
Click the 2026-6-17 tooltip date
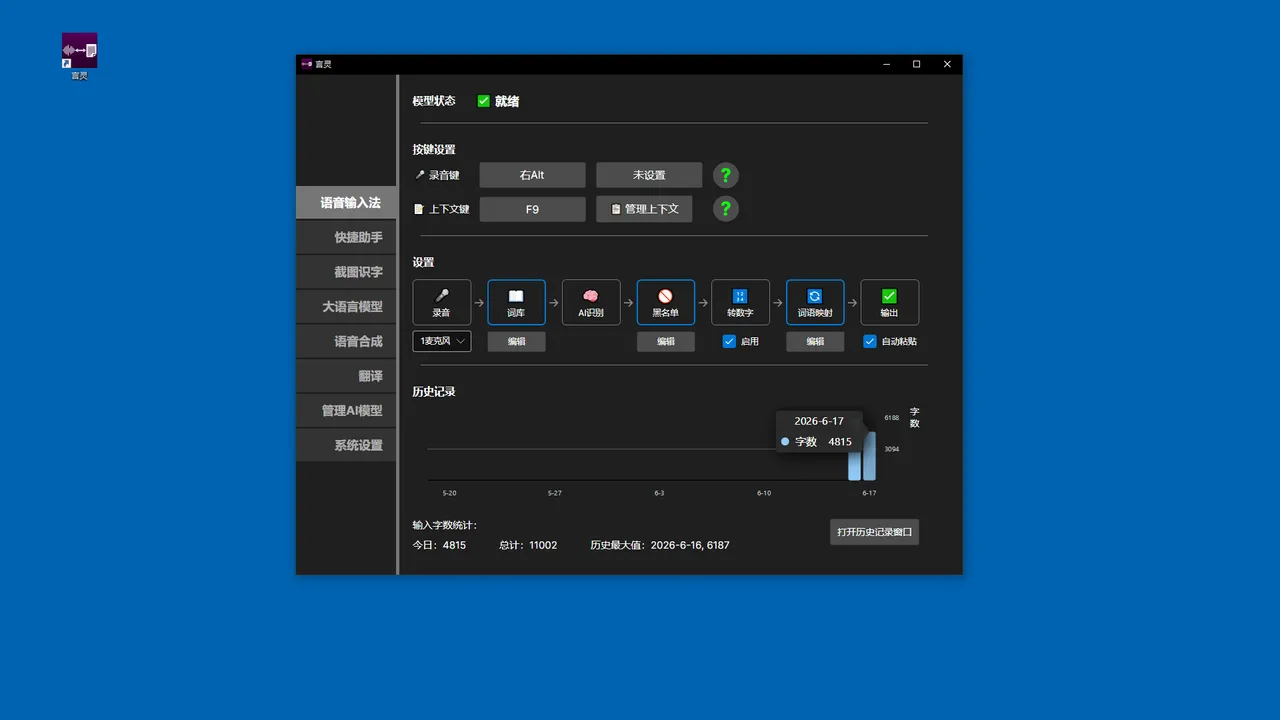pos(819,421)
